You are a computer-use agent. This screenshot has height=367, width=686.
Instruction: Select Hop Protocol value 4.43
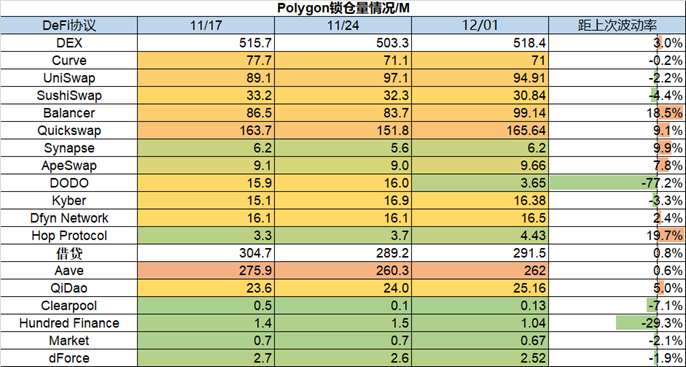pyautogui.click(x=480, y=235)
